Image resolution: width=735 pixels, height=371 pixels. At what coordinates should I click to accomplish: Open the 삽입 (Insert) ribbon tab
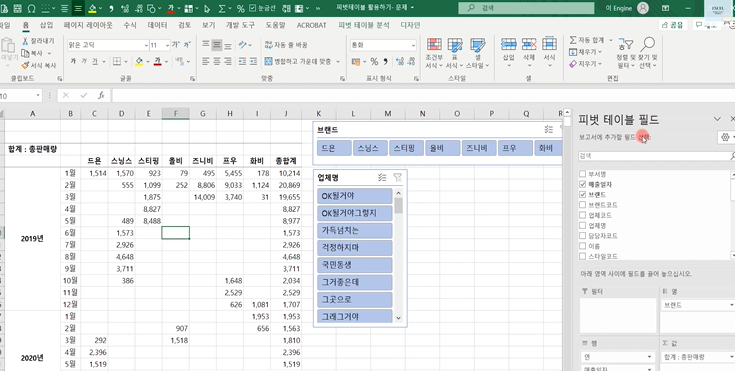(x=46, y=25)
